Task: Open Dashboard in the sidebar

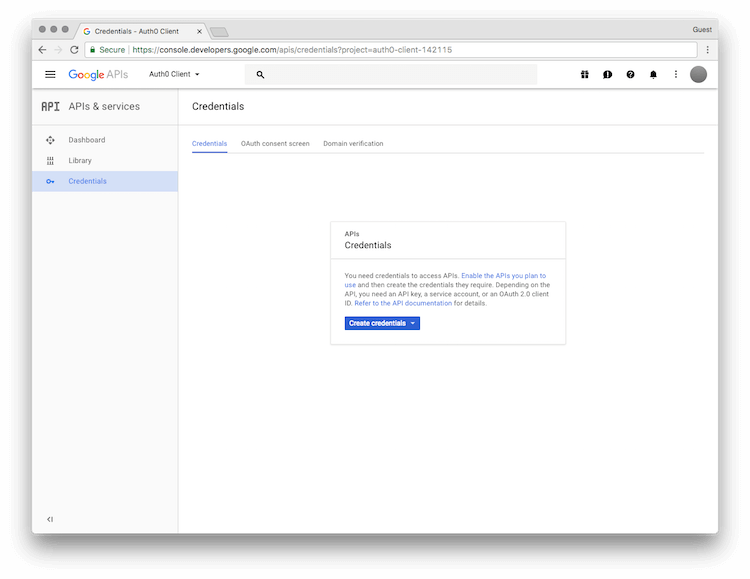Action: [x=105, y=140]
